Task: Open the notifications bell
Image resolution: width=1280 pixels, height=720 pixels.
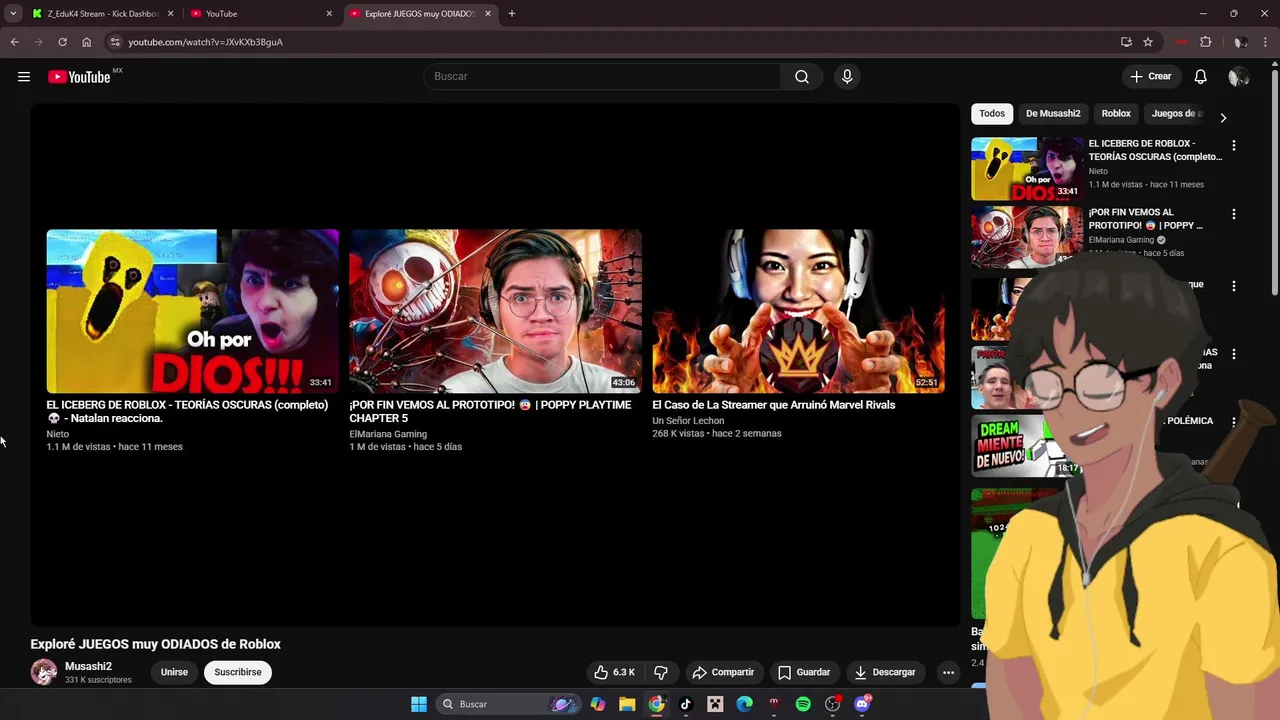Action: [x=1201, y=77]
